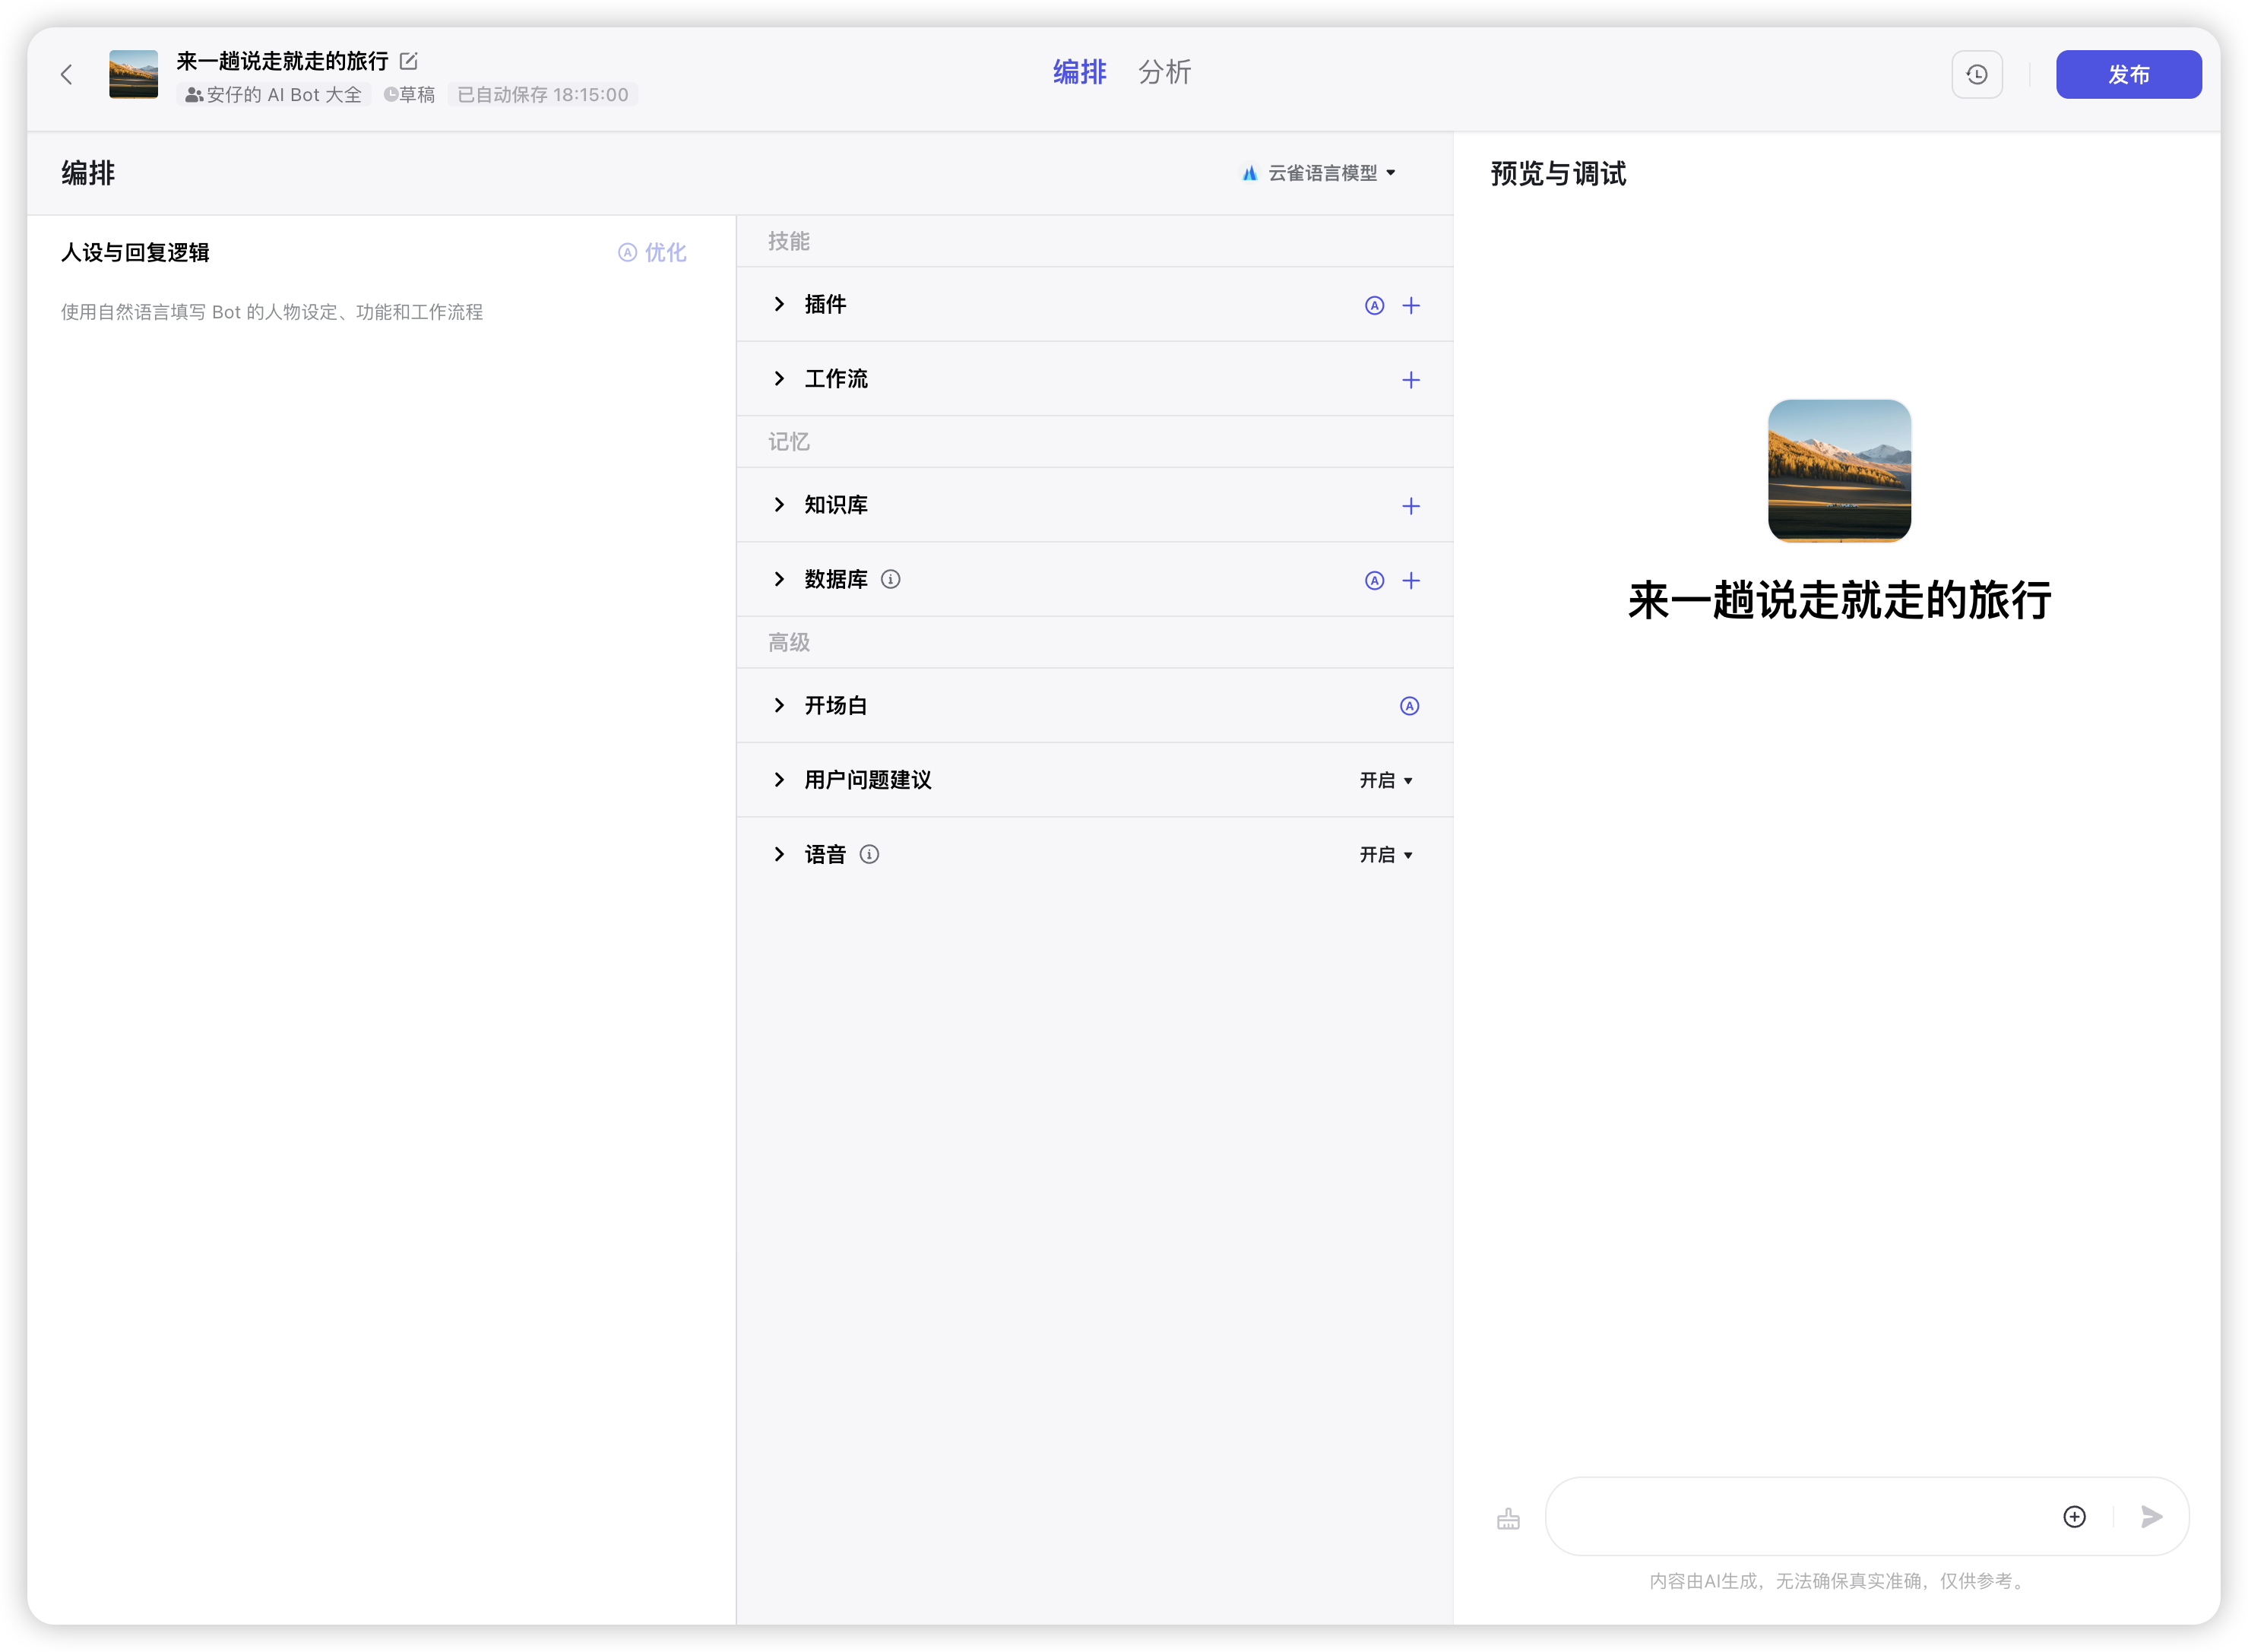Click the 优化 prompt optimize button

pos(652,252)
